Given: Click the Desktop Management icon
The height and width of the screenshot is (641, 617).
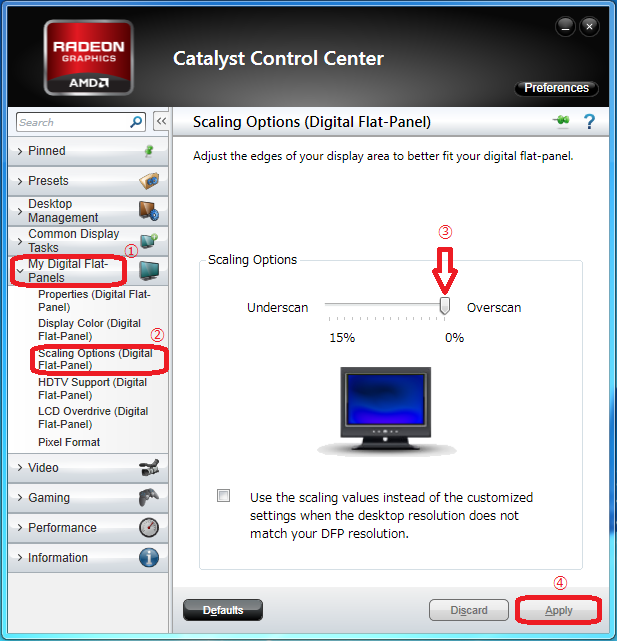Looking at the screenshot, I should (x=149, y=211).
